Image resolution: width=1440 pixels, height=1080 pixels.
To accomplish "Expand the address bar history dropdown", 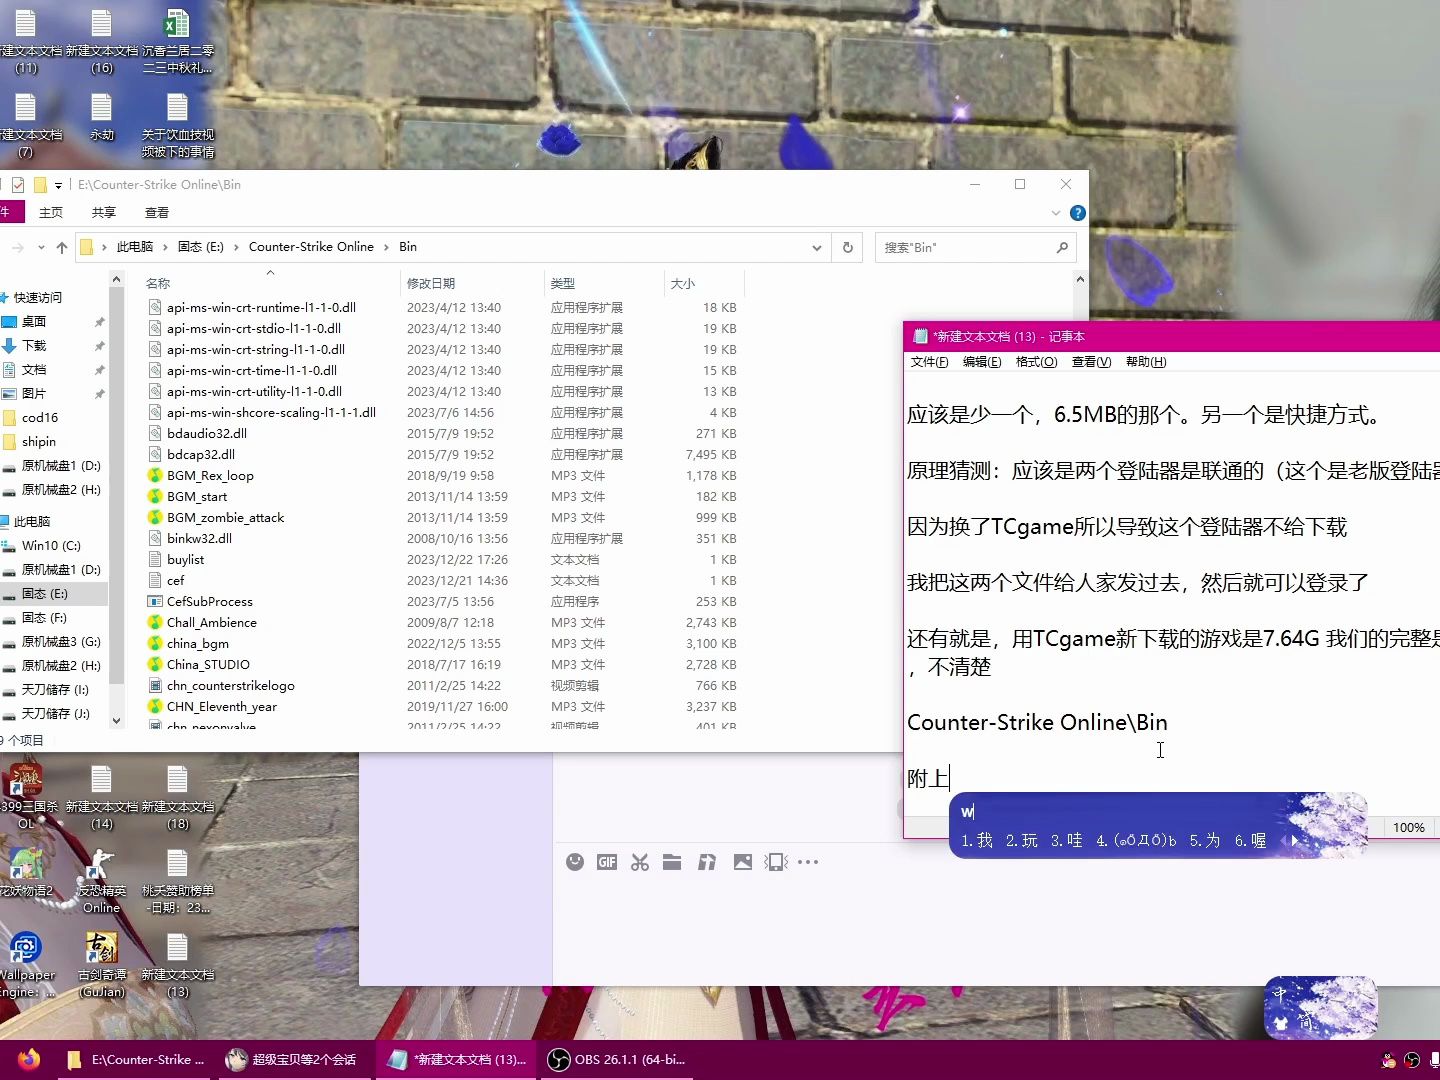I will coord(817,247).
